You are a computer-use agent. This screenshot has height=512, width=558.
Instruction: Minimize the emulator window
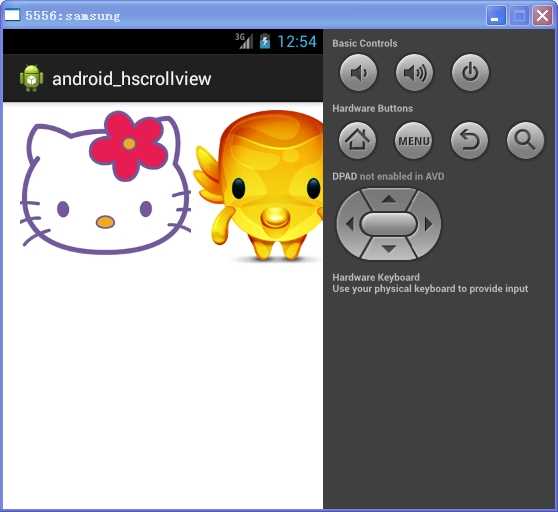[x=496, y=16]
